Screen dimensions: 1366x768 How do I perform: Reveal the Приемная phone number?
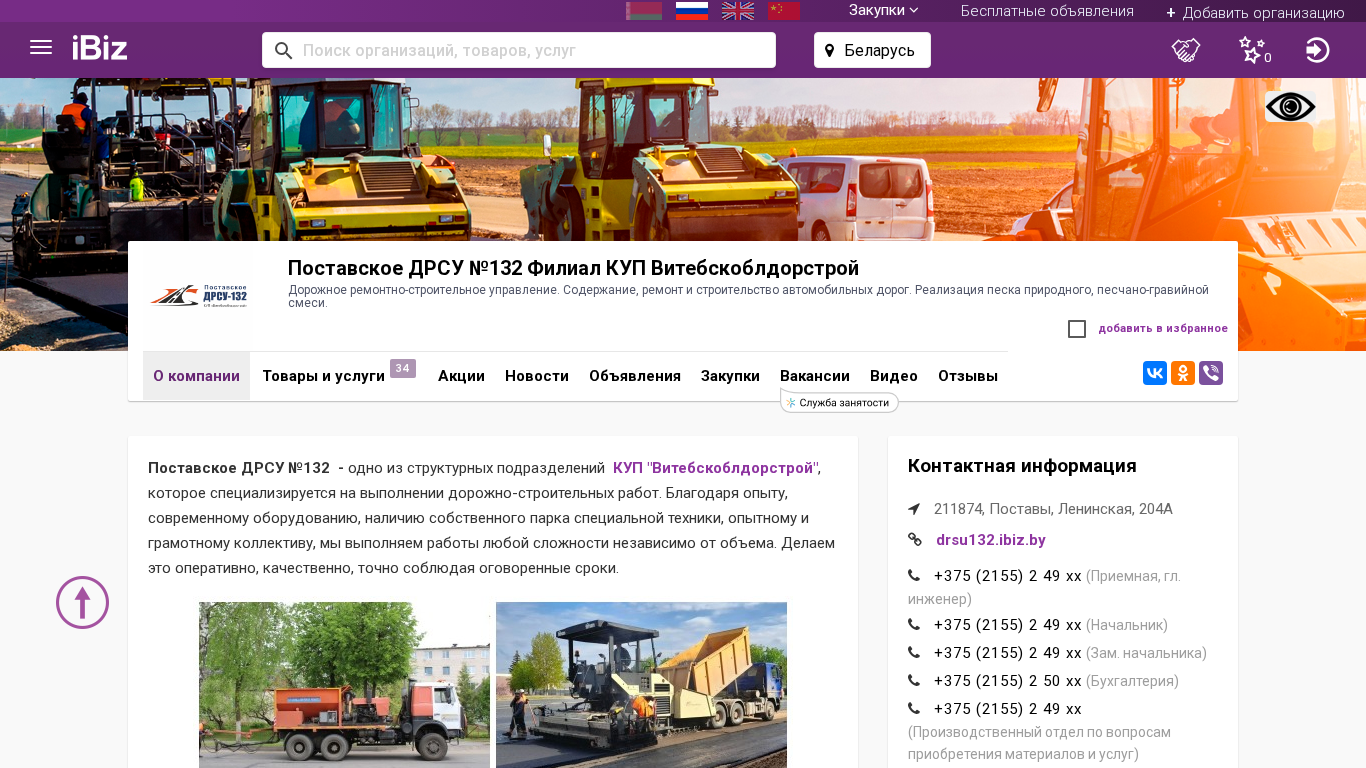pos(1008,576)
